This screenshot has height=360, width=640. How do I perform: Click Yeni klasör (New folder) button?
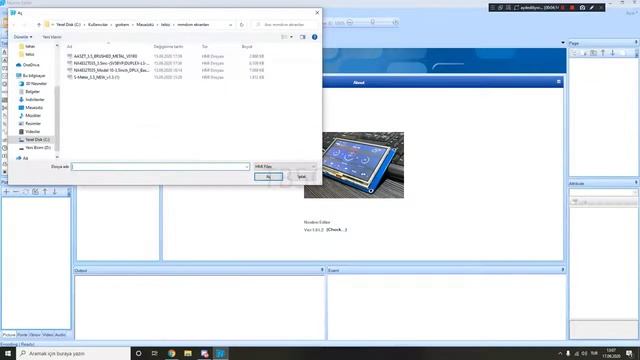52,37
